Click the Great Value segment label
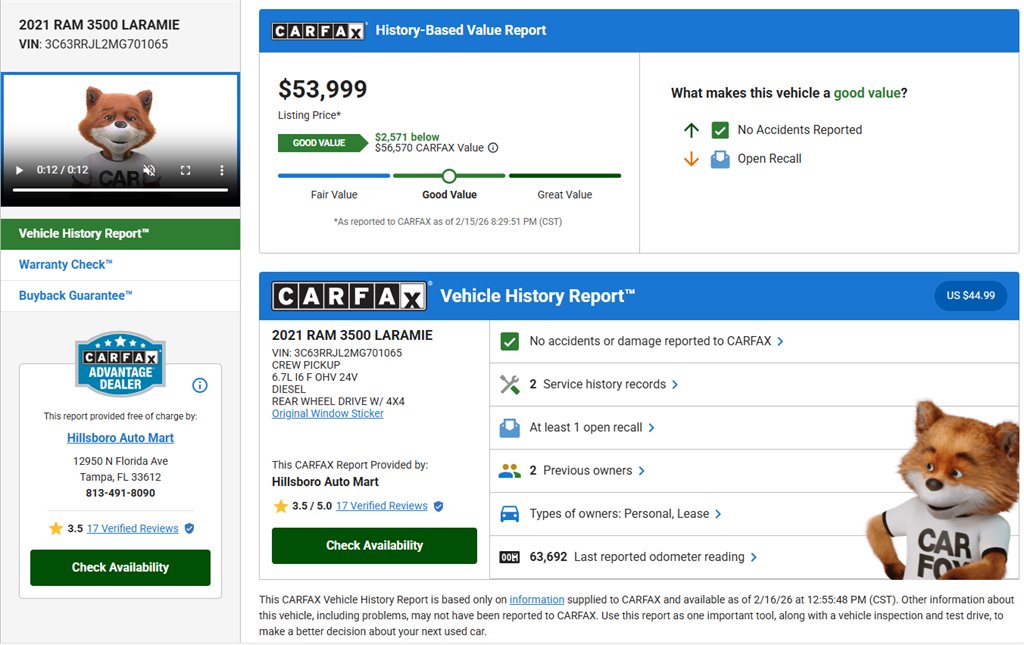The height and width of the screenshot is (645, 1024). click(x=565, y=195)
